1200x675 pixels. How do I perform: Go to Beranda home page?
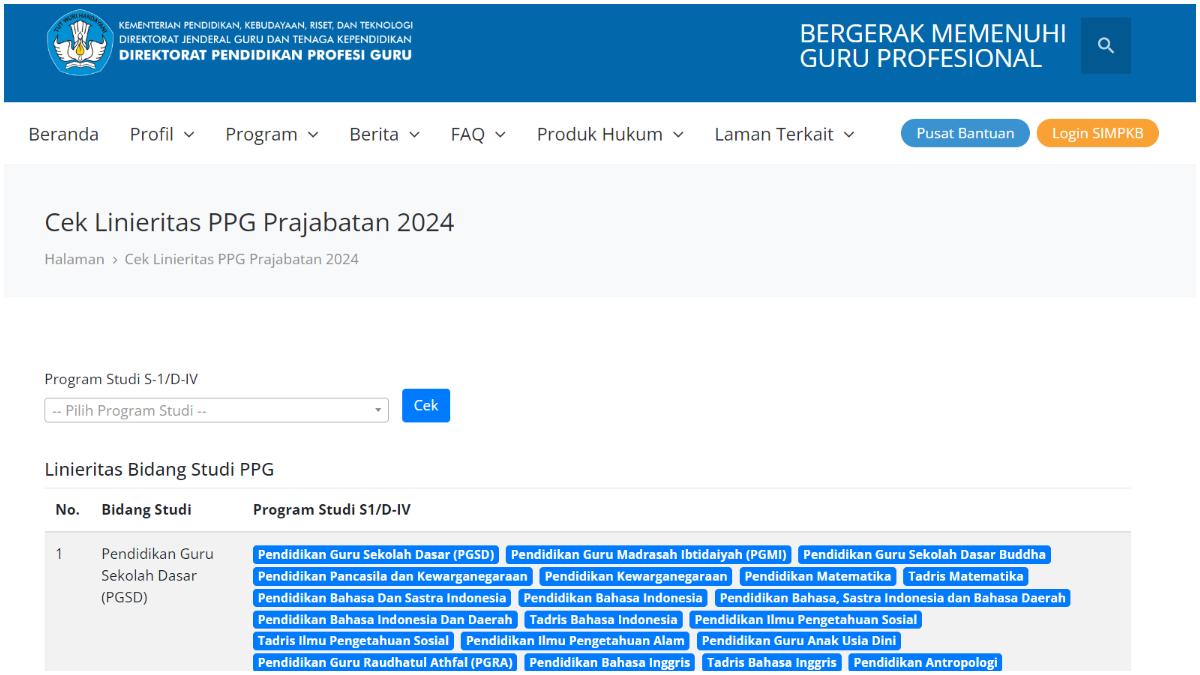(63, 134)
